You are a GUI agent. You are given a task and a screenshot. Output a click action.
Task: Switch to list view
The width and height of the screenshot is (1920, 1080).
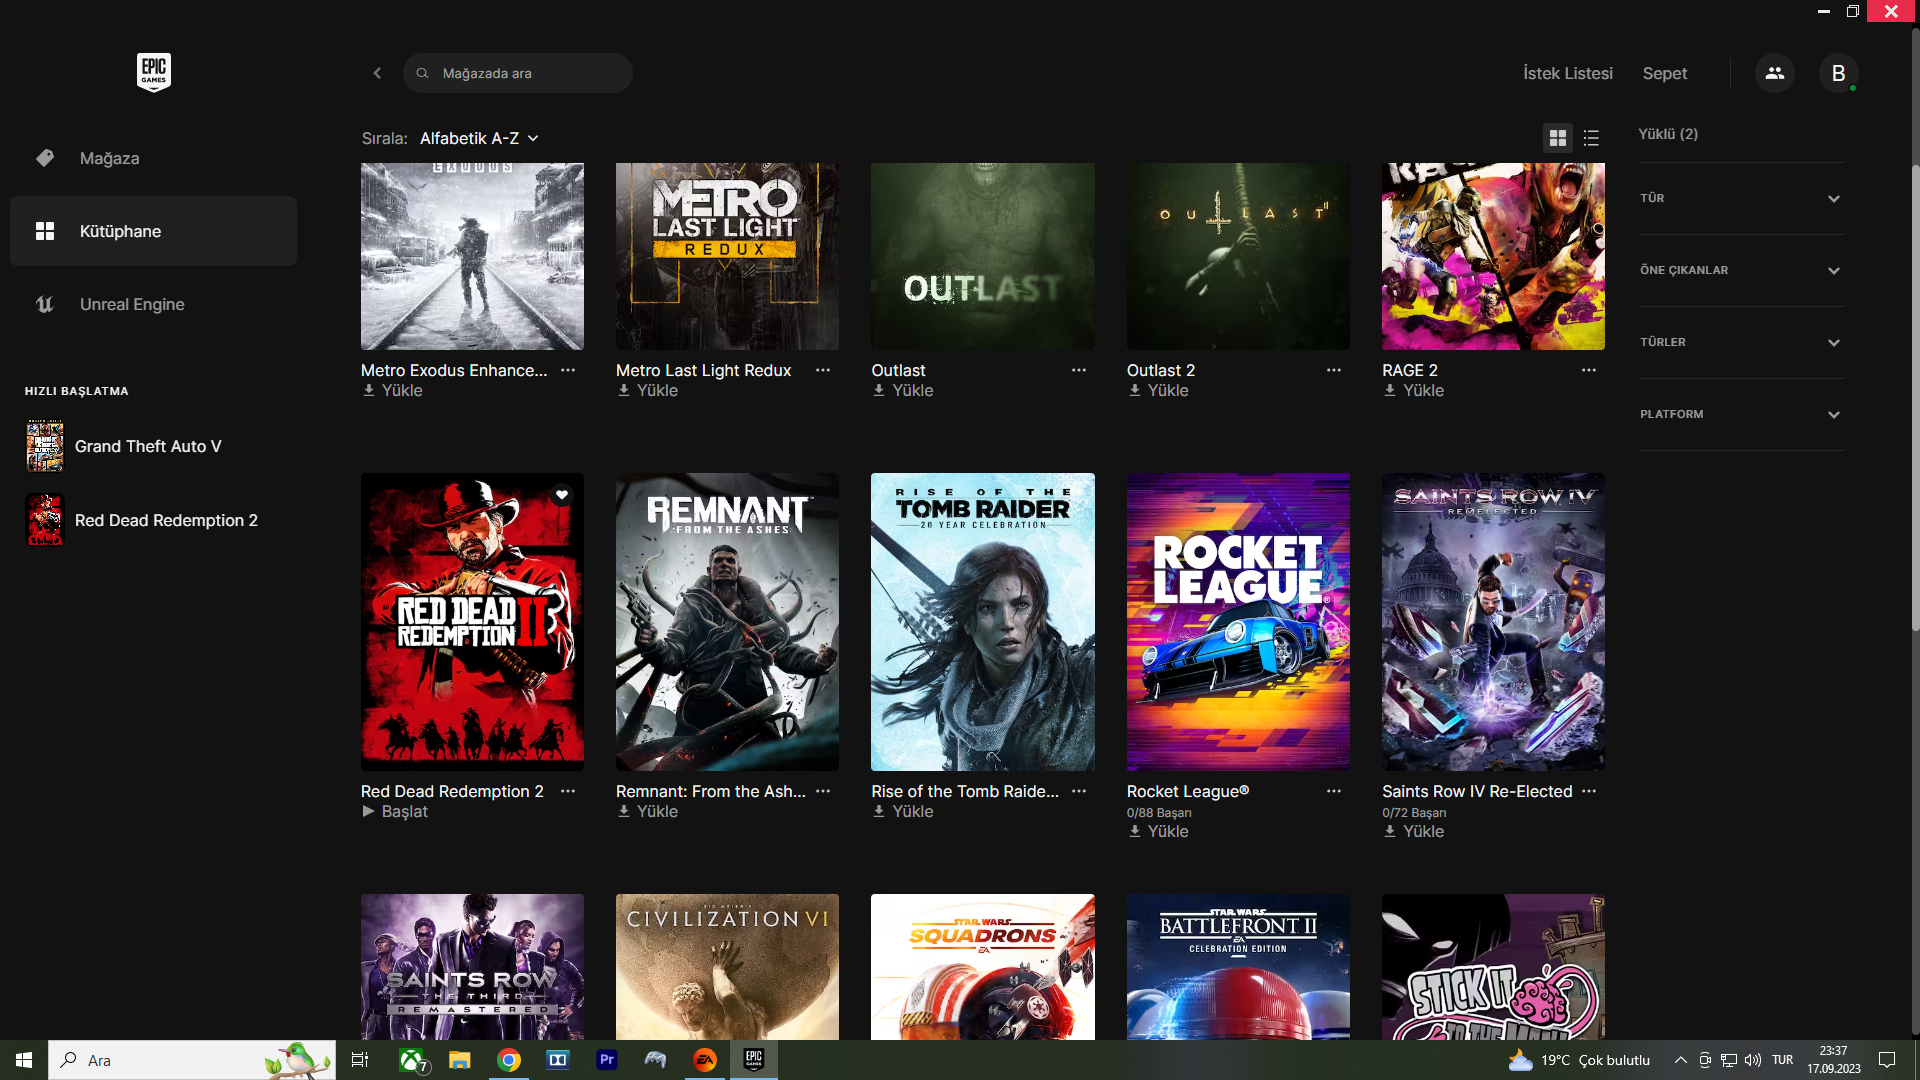1592,138
